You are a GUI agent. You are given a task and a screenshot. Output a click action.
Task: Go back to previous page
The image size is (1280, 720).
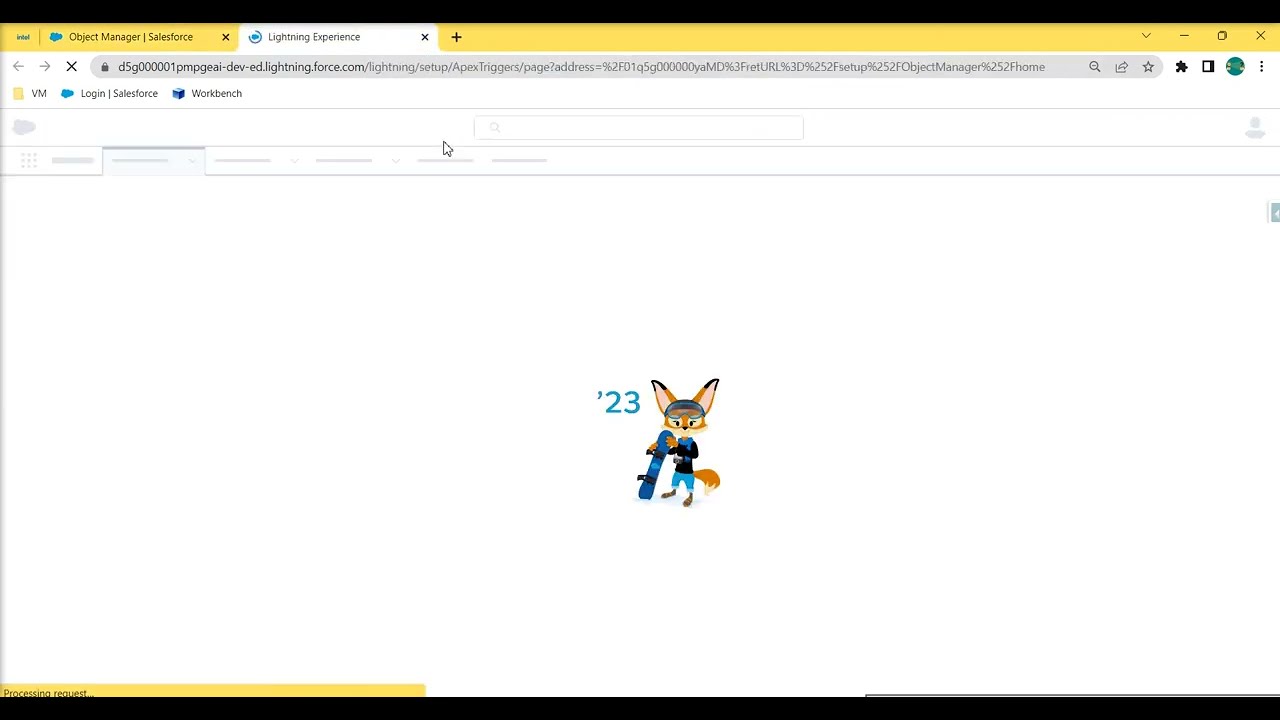click(x=18, y=67)
